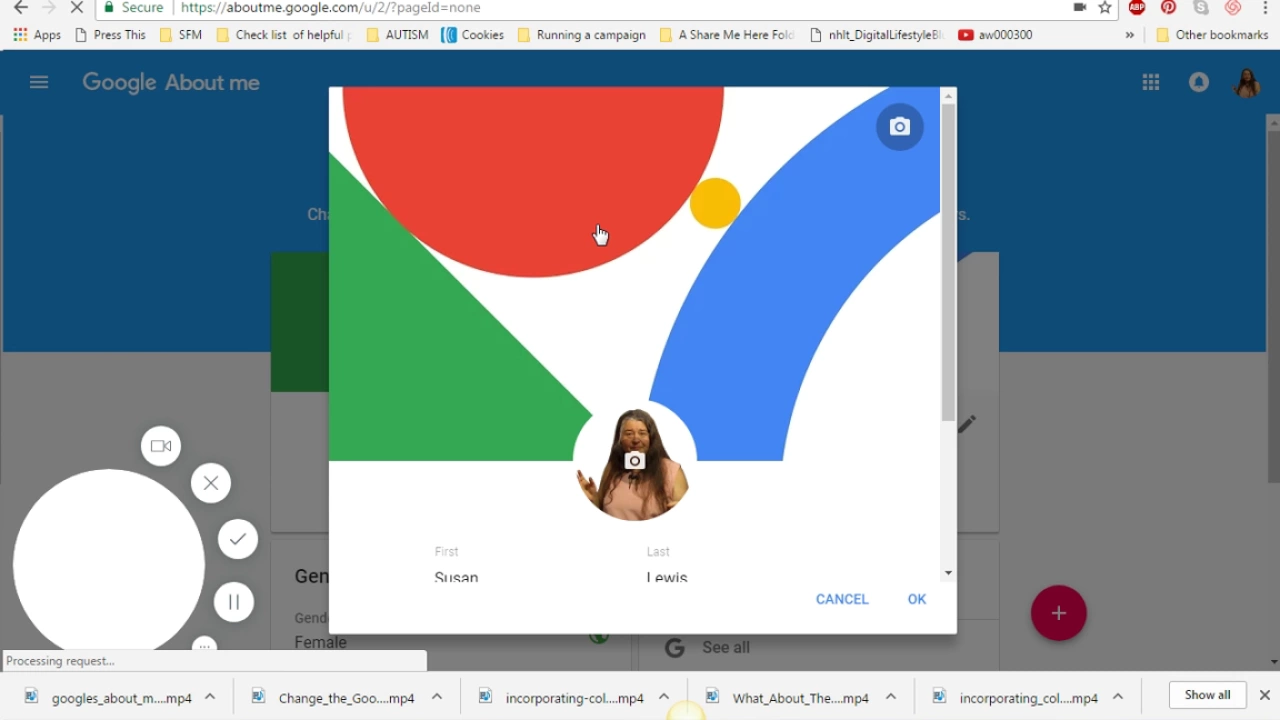Close the downloads bar
Screen dimensions: 1280x720
(x=1264, y=695)
